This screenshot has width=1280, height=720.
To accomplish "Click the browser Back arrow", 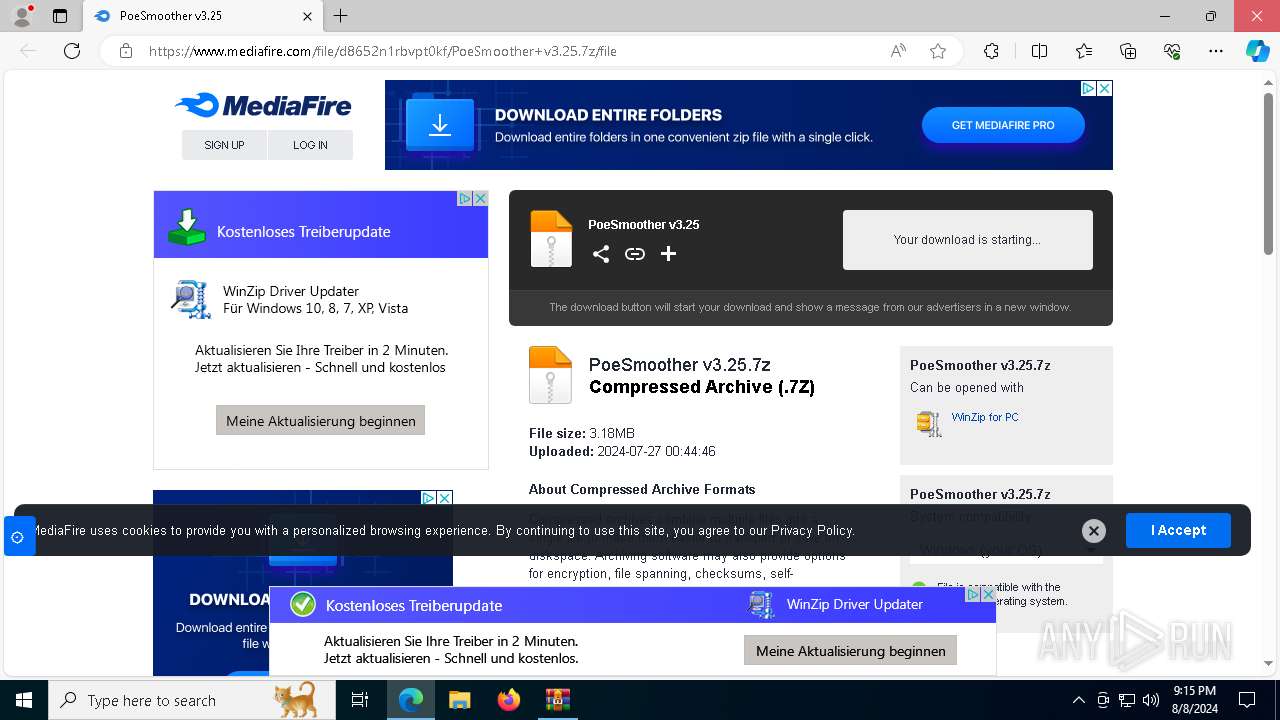I will [28, 51].
